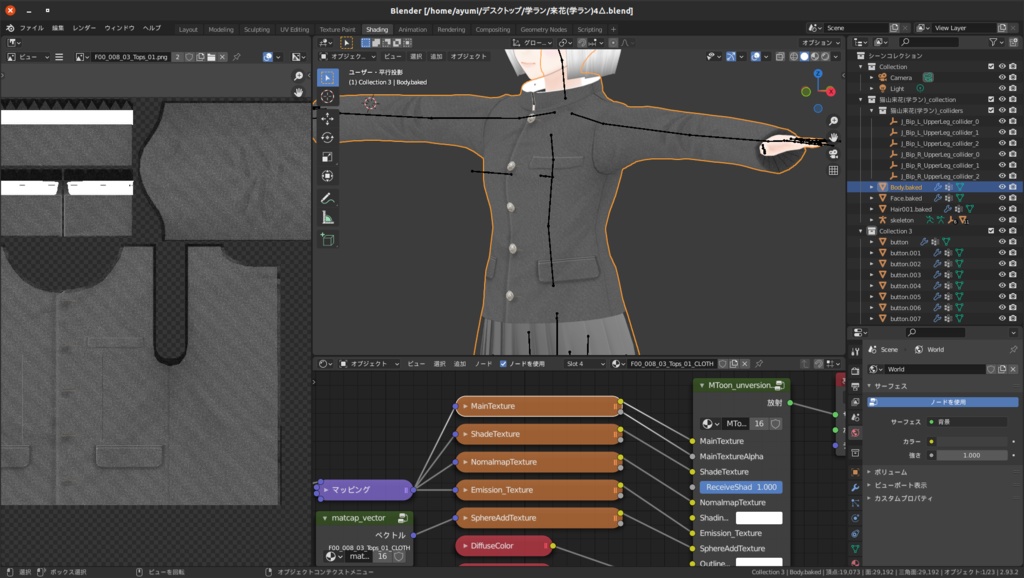The height and width of the screenshot is (578, 1024).
Task: Click the World strength value field
Action: point(971,455)
